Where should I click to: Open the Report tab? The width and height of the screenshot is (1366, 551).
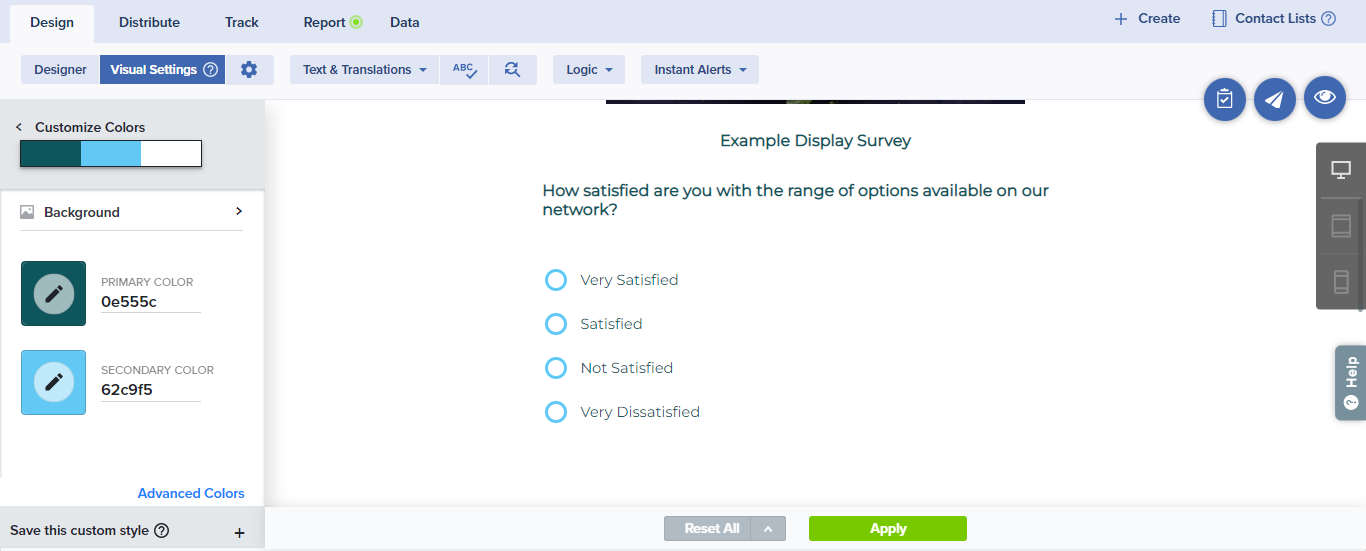pos(325,22)
